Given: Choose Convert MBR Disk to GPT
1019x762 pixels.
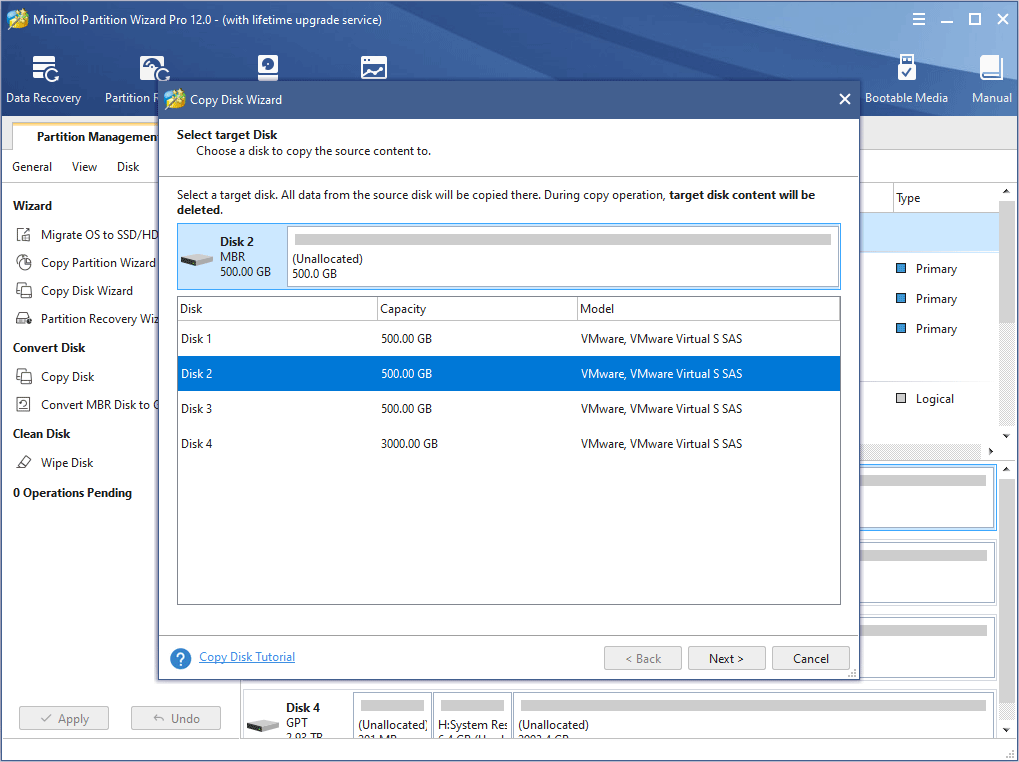Looking at the screenshot, I should (86, 405).
